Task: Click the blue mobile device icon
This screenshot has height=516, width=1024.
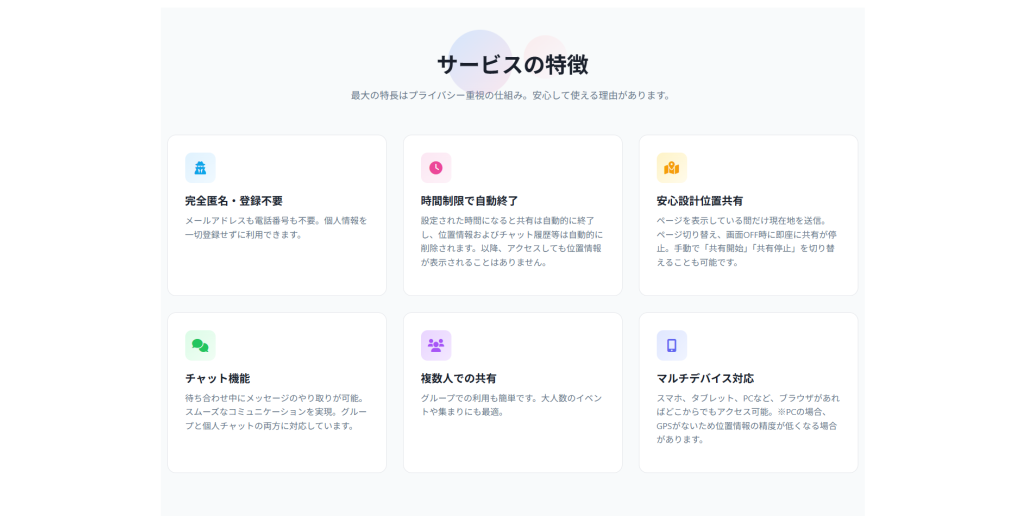Action: (x=672, y=345)
